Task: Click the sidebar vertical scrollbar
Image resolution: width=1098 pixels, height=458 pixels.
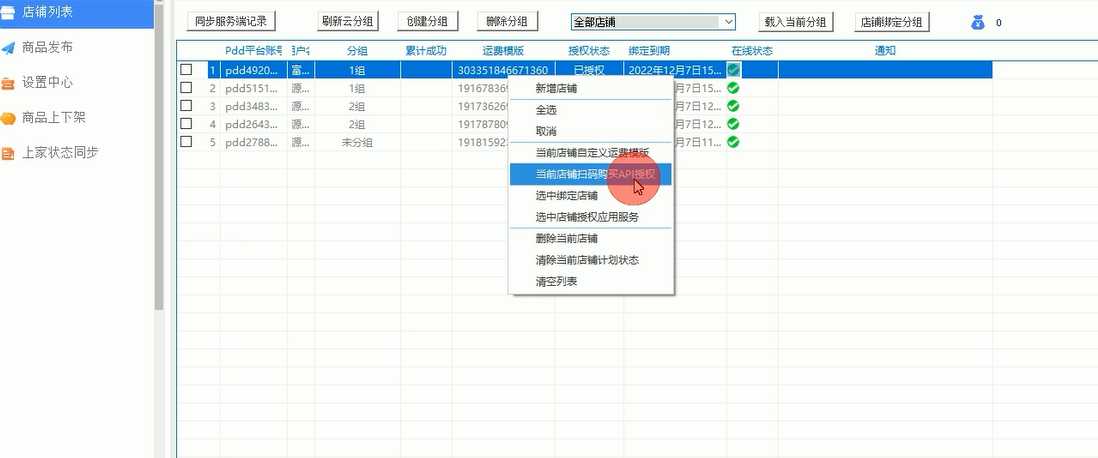Action: tap(159, 150)
